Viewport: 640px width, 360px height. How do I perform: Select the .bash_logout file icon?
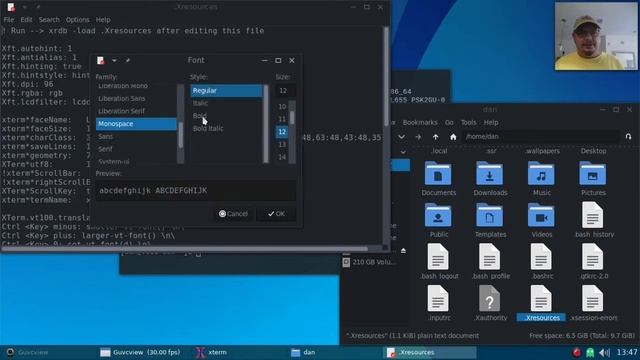click(x=438, y=257)
